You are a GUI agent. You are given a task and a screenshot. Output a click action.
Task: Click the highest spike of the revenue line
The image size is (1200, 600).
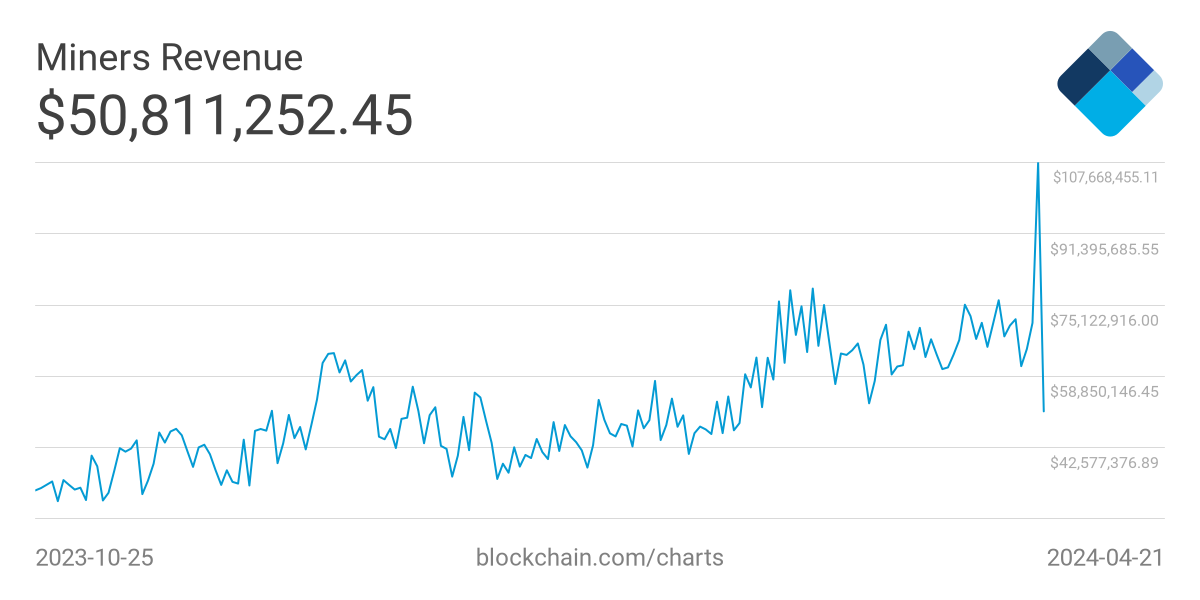pos(1038,163)
